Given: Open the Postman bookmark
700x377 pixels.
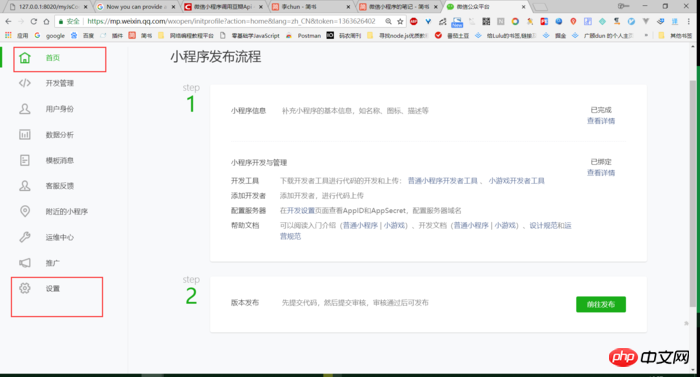Looking at the screenshot, I should (x=304, y=35).
